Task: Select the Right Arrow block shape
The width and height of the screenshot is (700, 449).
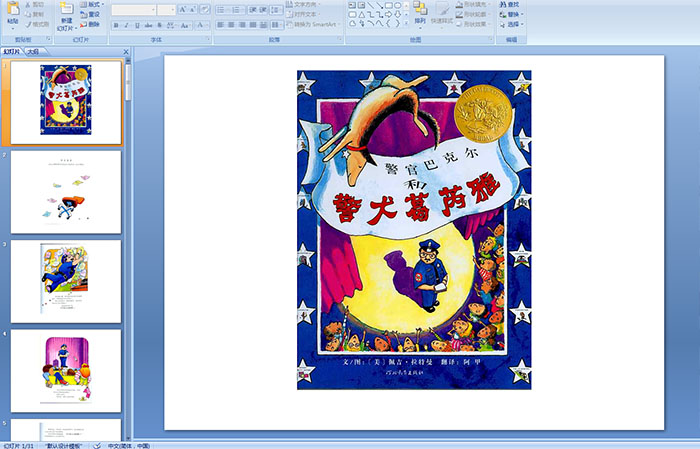Action: 388,14
